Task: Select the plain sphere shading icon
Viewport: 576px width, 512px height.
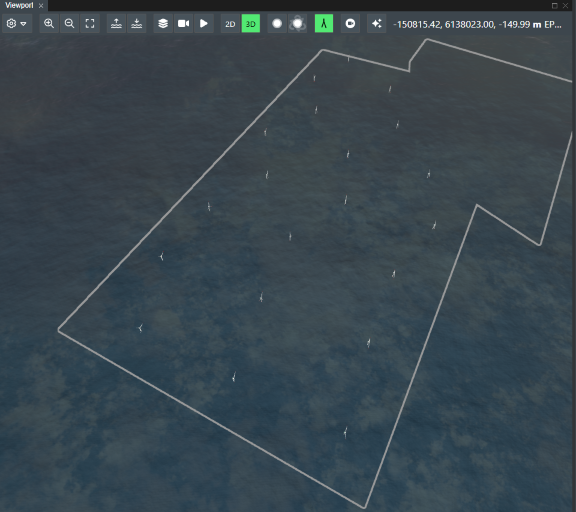Action: click(277, 24)
